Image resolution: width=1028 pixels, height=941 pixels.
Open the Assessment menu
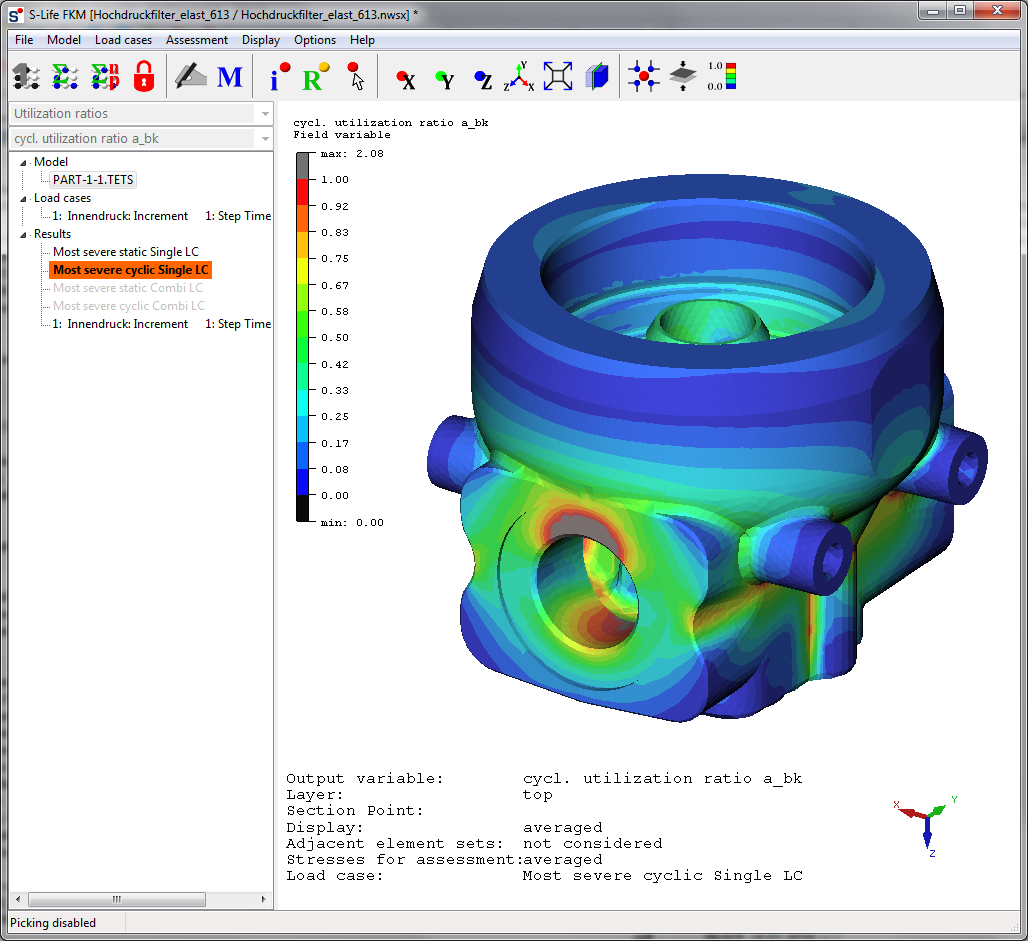(x=197, y=40)
